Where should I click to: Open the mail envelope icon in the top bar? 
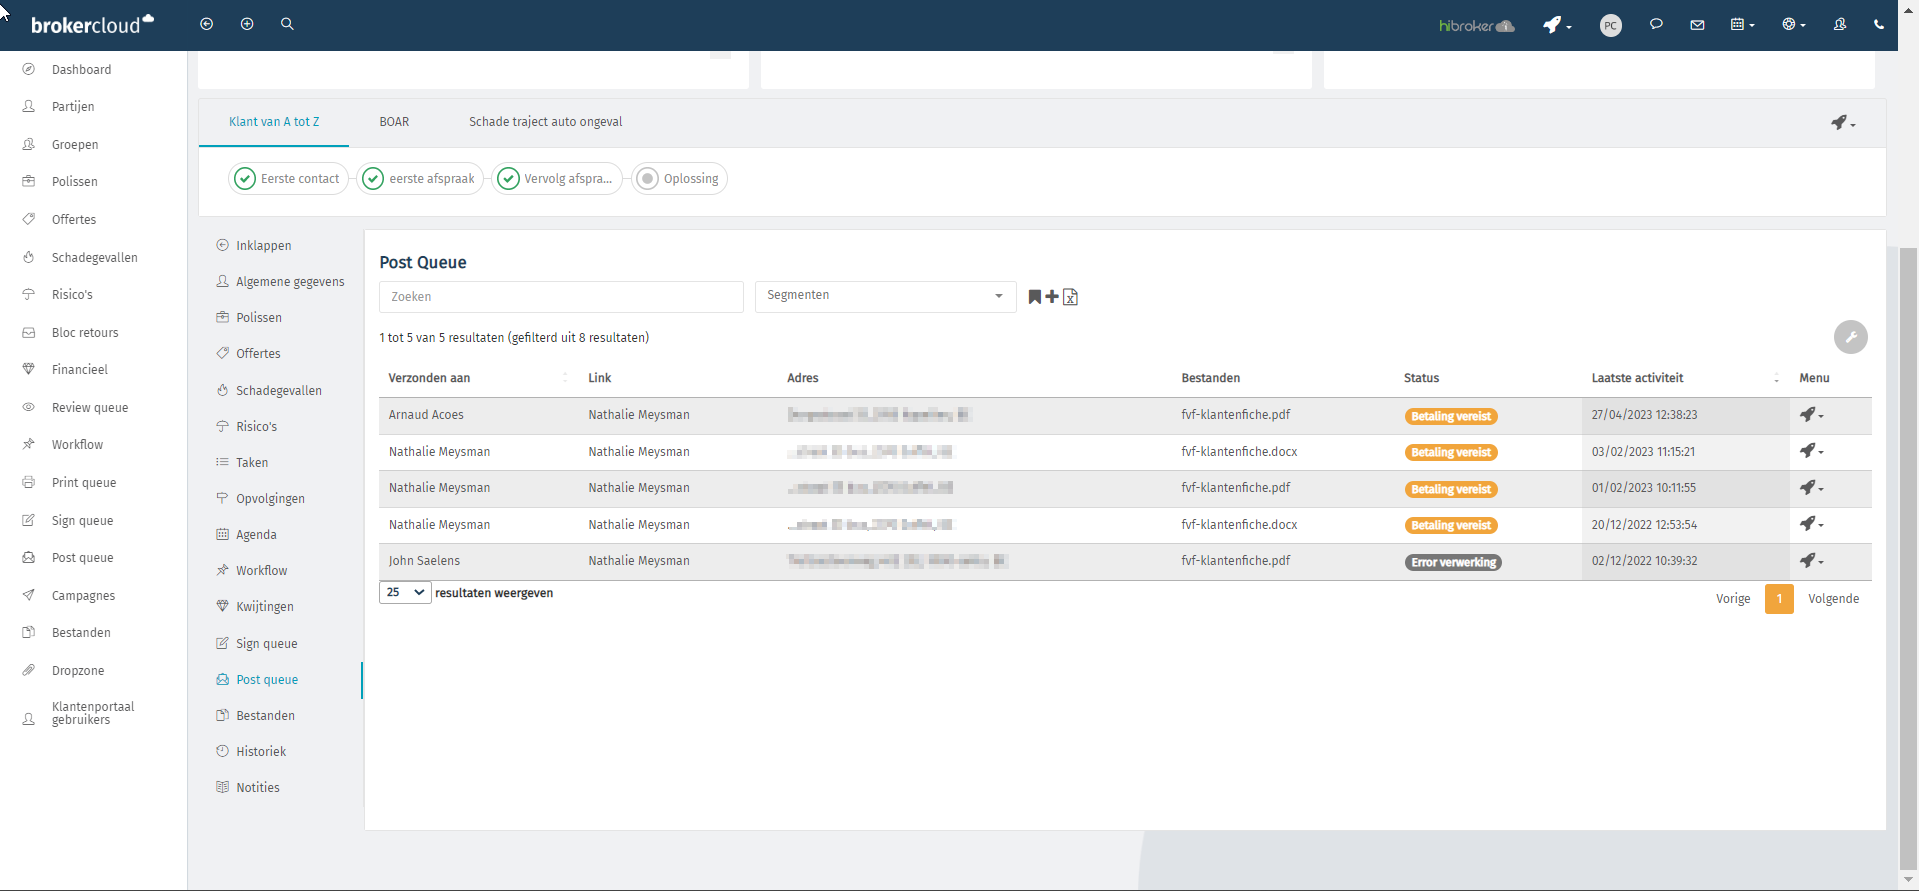coord(1697,25)
